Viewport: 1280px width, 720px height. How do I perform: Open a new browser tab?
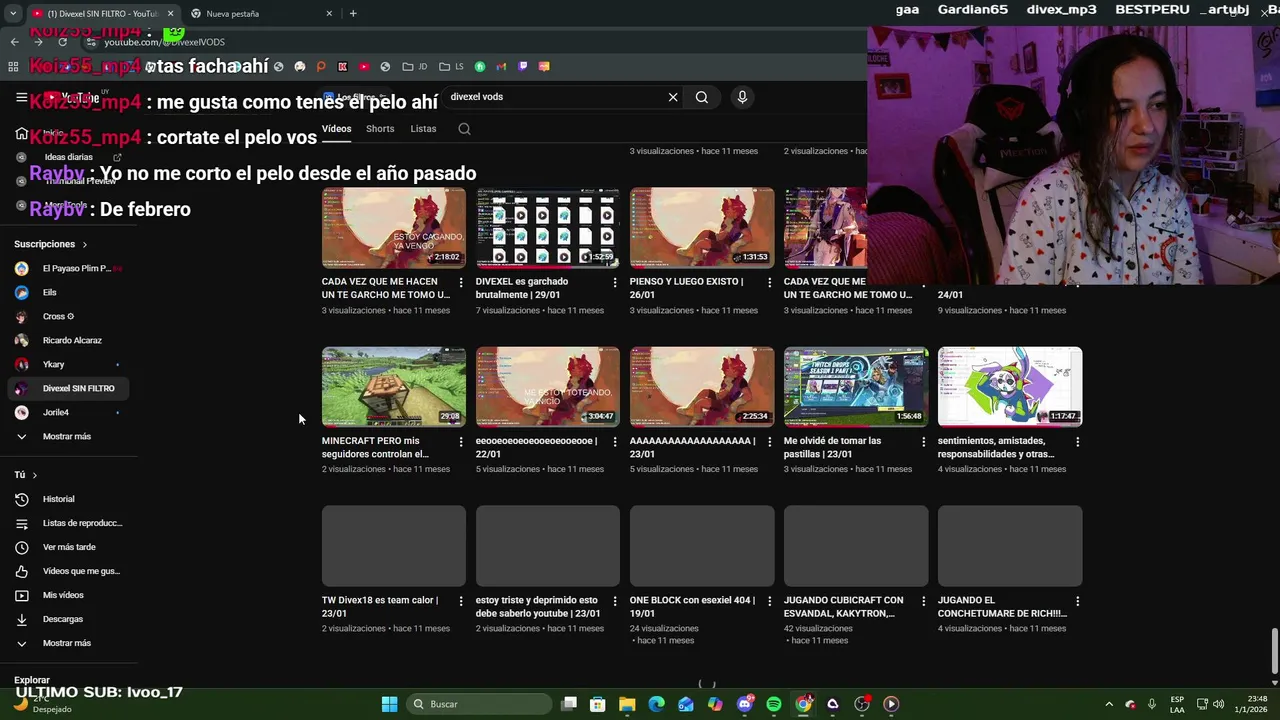point(353,13)
